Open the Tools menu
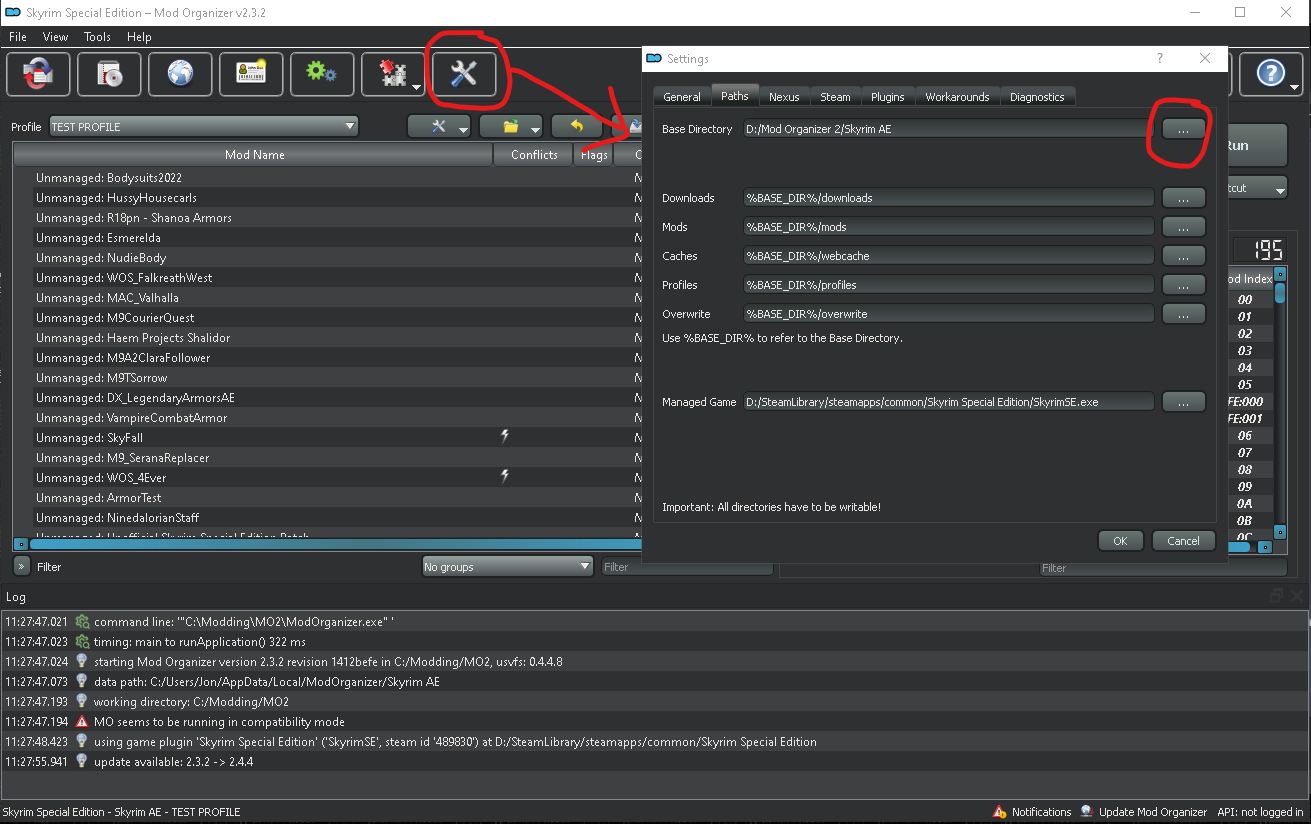Viewport: 1311px width, 824px height. (x=98, y=37)
